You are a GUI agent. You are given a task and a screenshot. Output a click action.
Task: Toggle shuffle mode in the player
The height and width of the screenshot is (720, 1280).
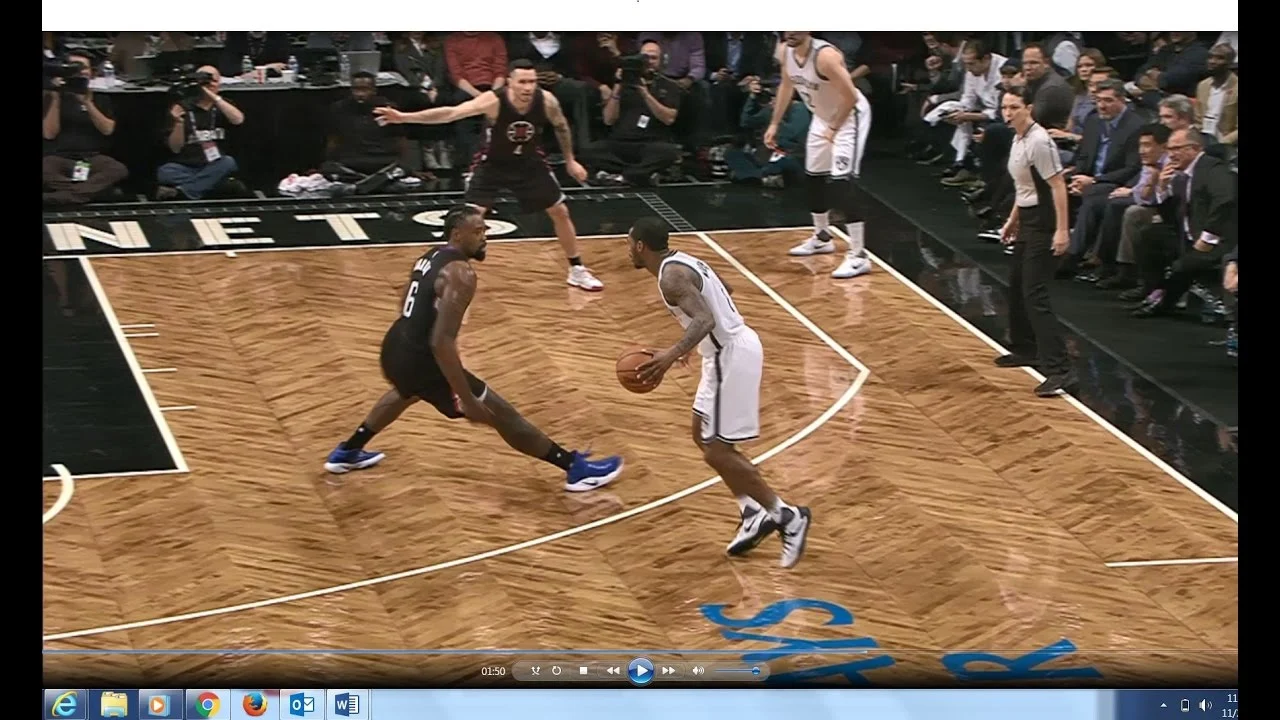click(535, 671)
